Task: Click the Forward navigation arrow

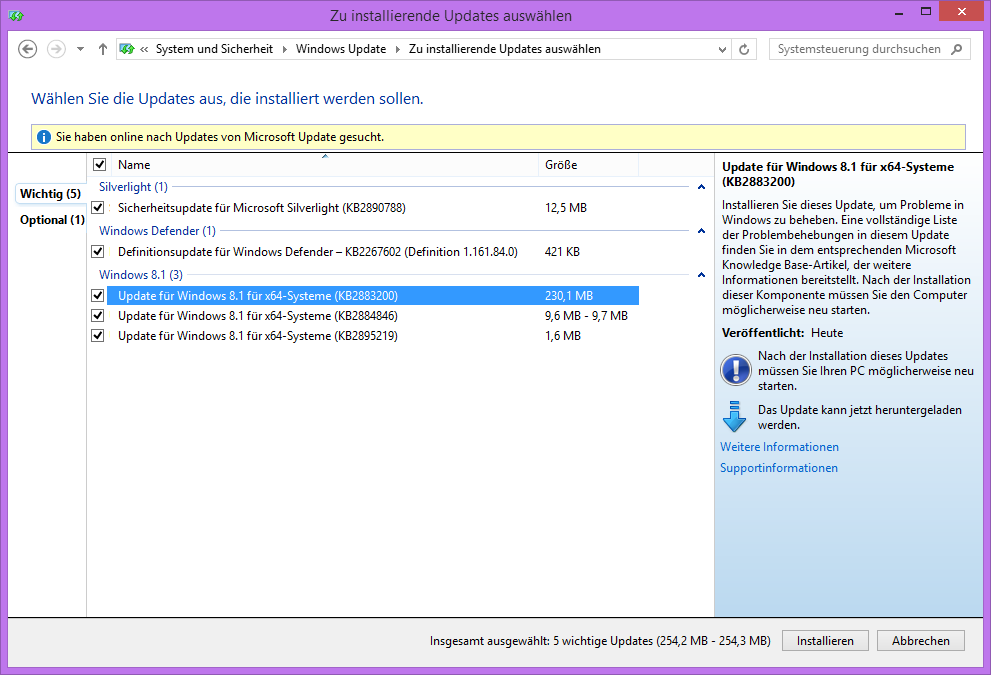Action: tap(56, 49)
